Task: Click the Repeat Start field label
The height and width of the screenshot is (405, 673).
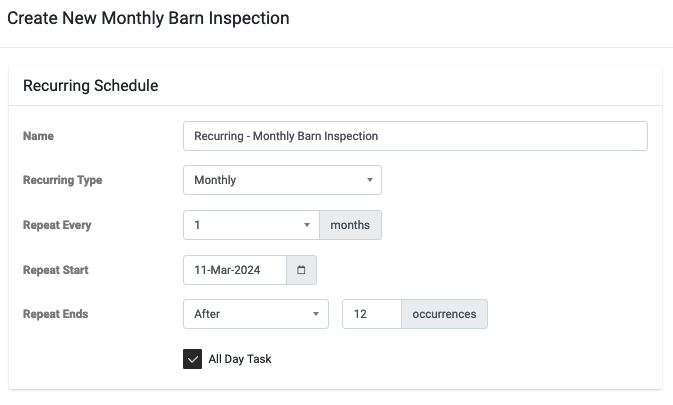Action: pyautogui.click(x=56, y=270)
